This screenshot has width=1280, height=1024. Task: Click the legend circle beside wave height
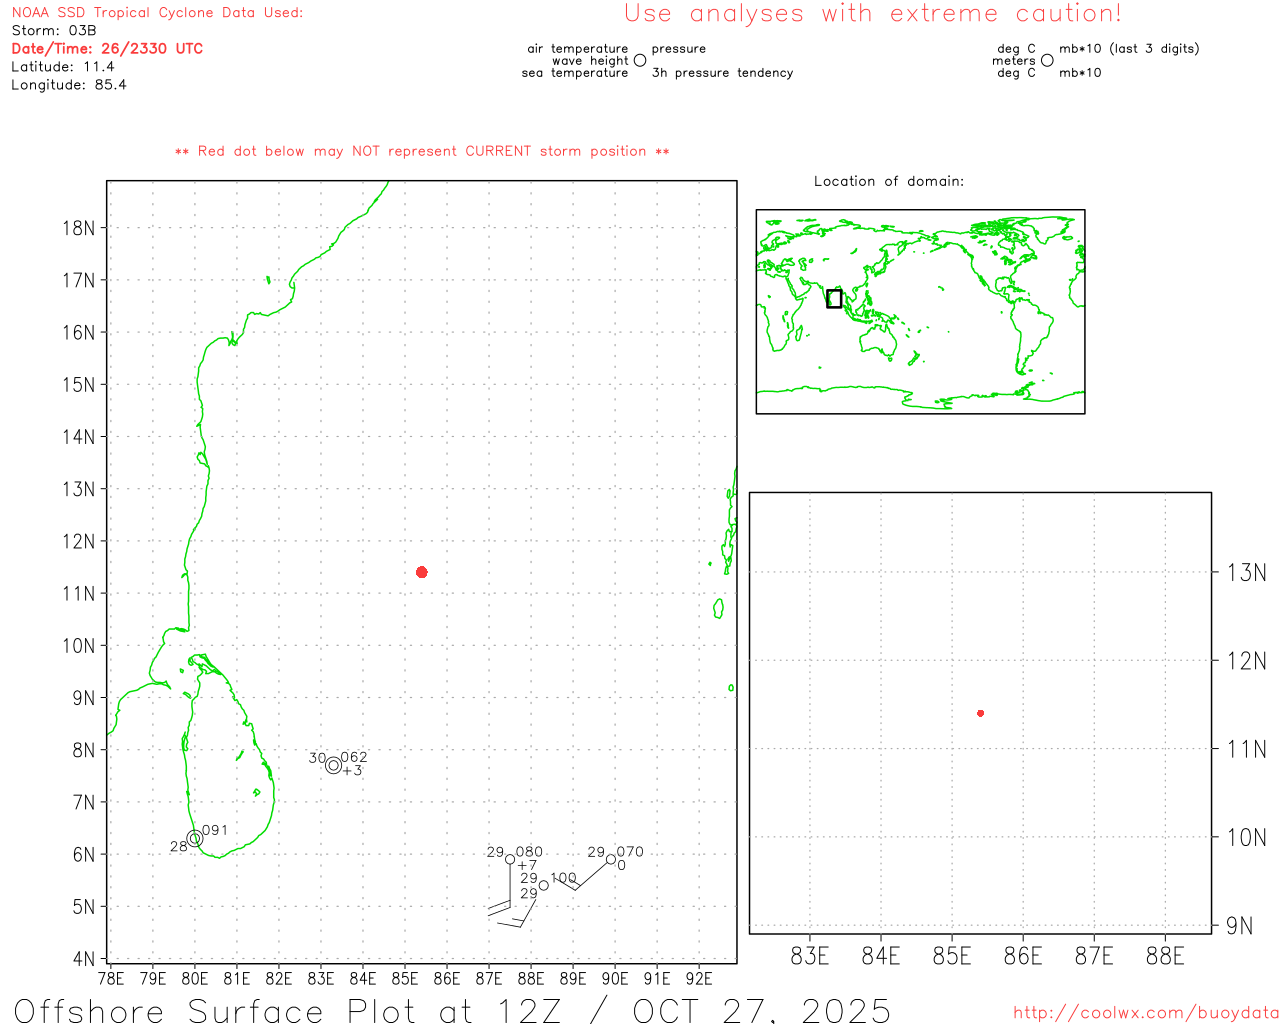[x=640, y=60]
